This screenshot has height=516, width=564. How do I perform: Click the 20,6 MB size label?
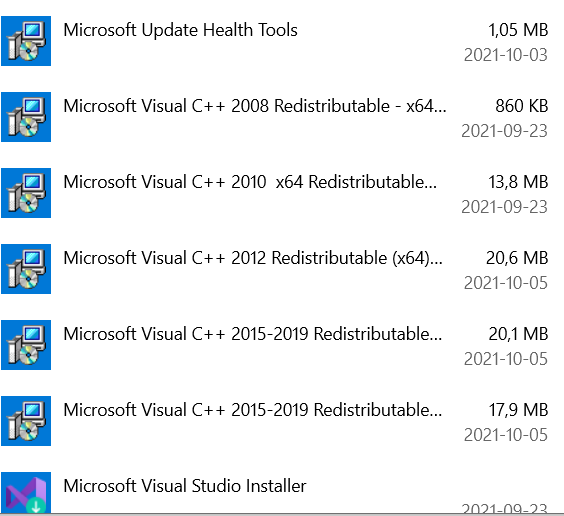click(517, 258)
